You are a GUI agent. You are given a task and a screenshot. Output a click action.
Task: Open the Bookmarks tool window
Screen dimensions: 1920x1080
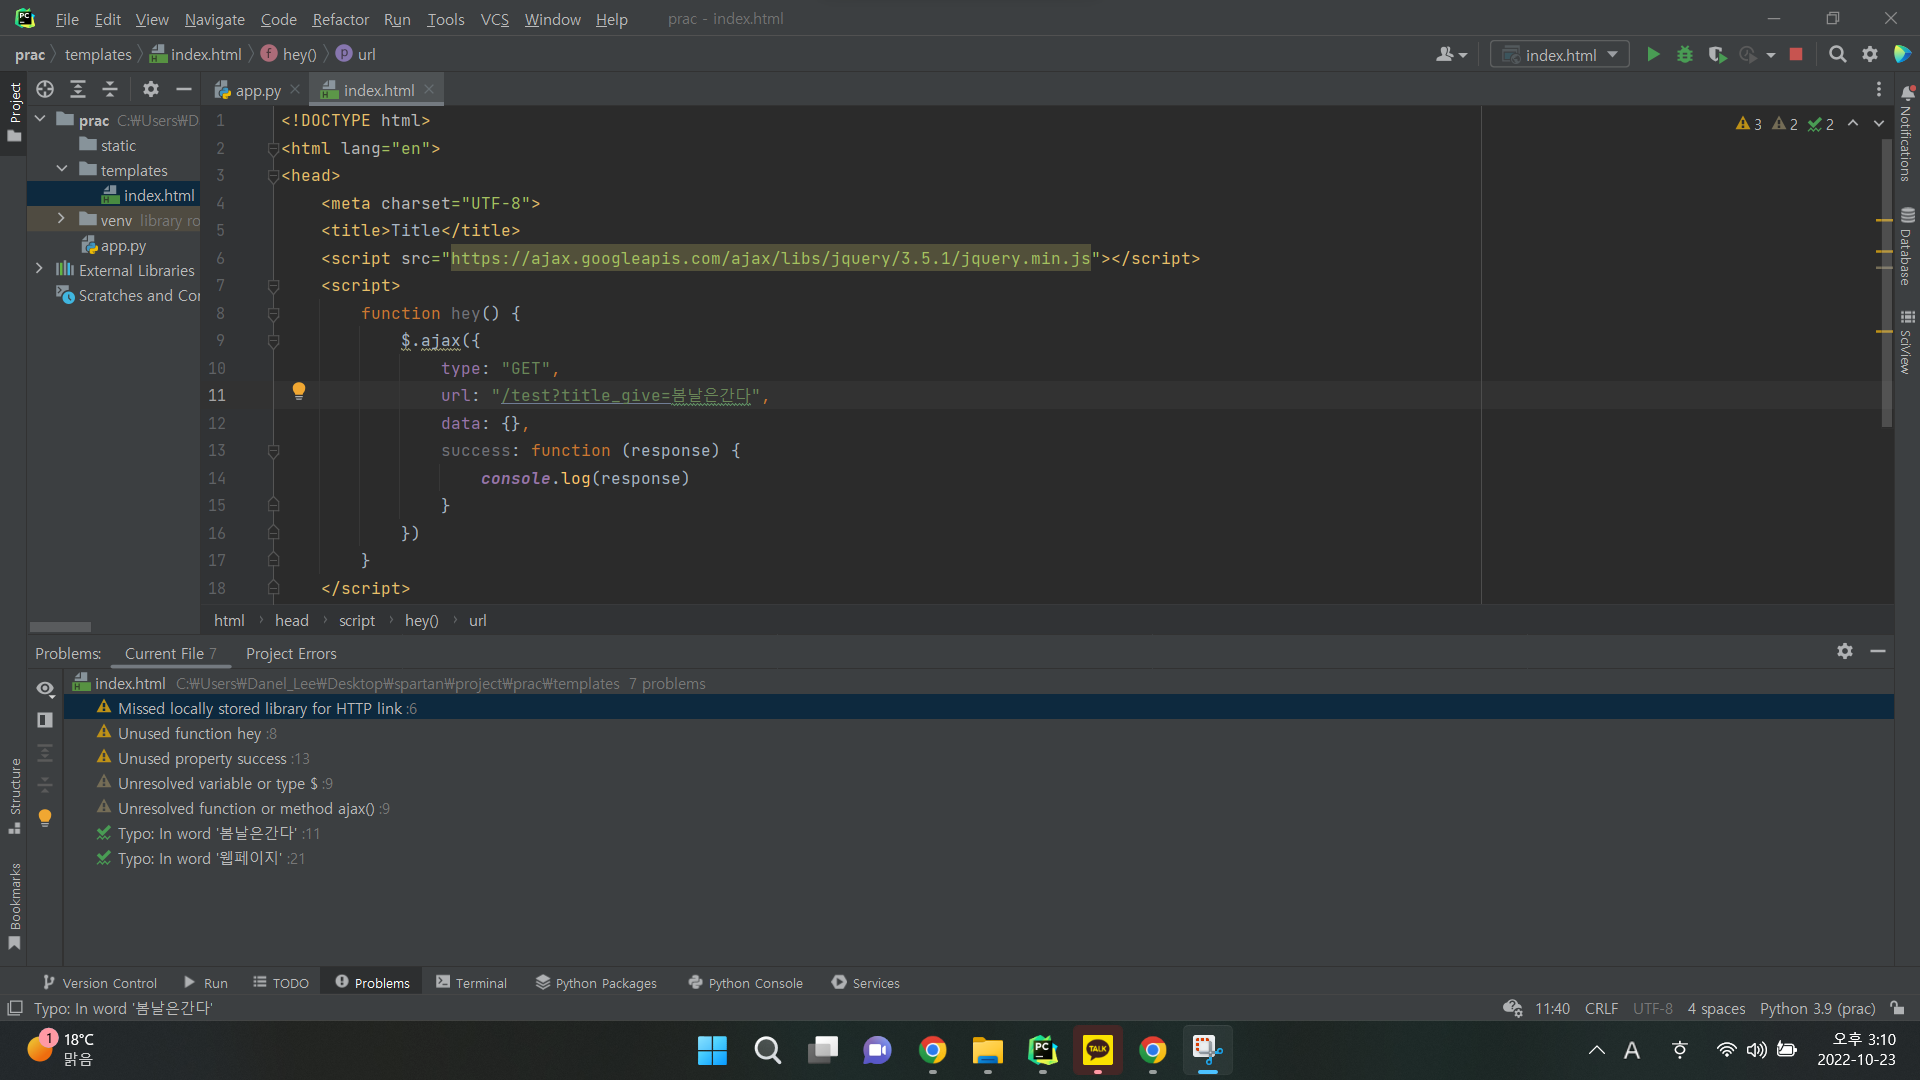(x=15, y=906)
